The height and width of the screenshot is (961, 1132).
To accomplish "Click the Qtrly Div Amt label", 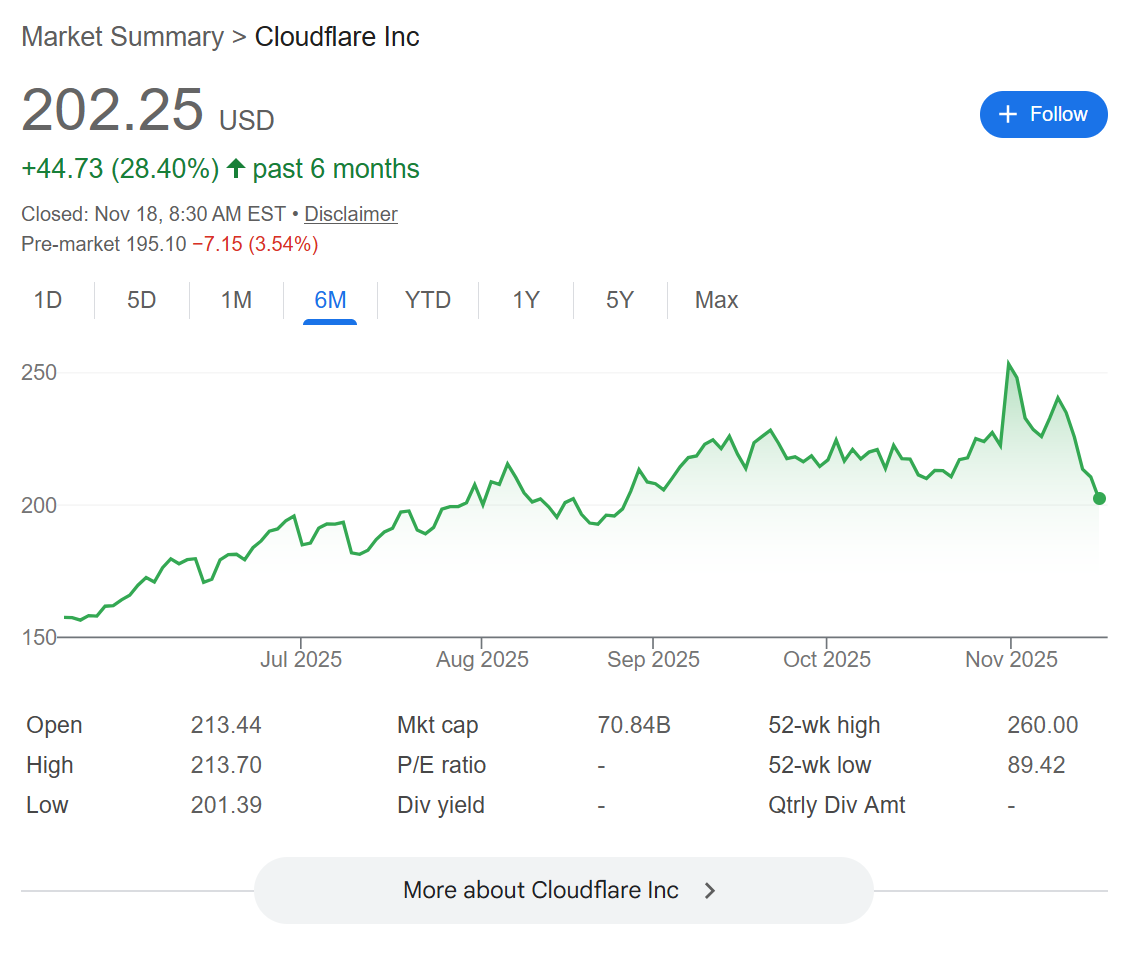I will [x=836, y=805].
